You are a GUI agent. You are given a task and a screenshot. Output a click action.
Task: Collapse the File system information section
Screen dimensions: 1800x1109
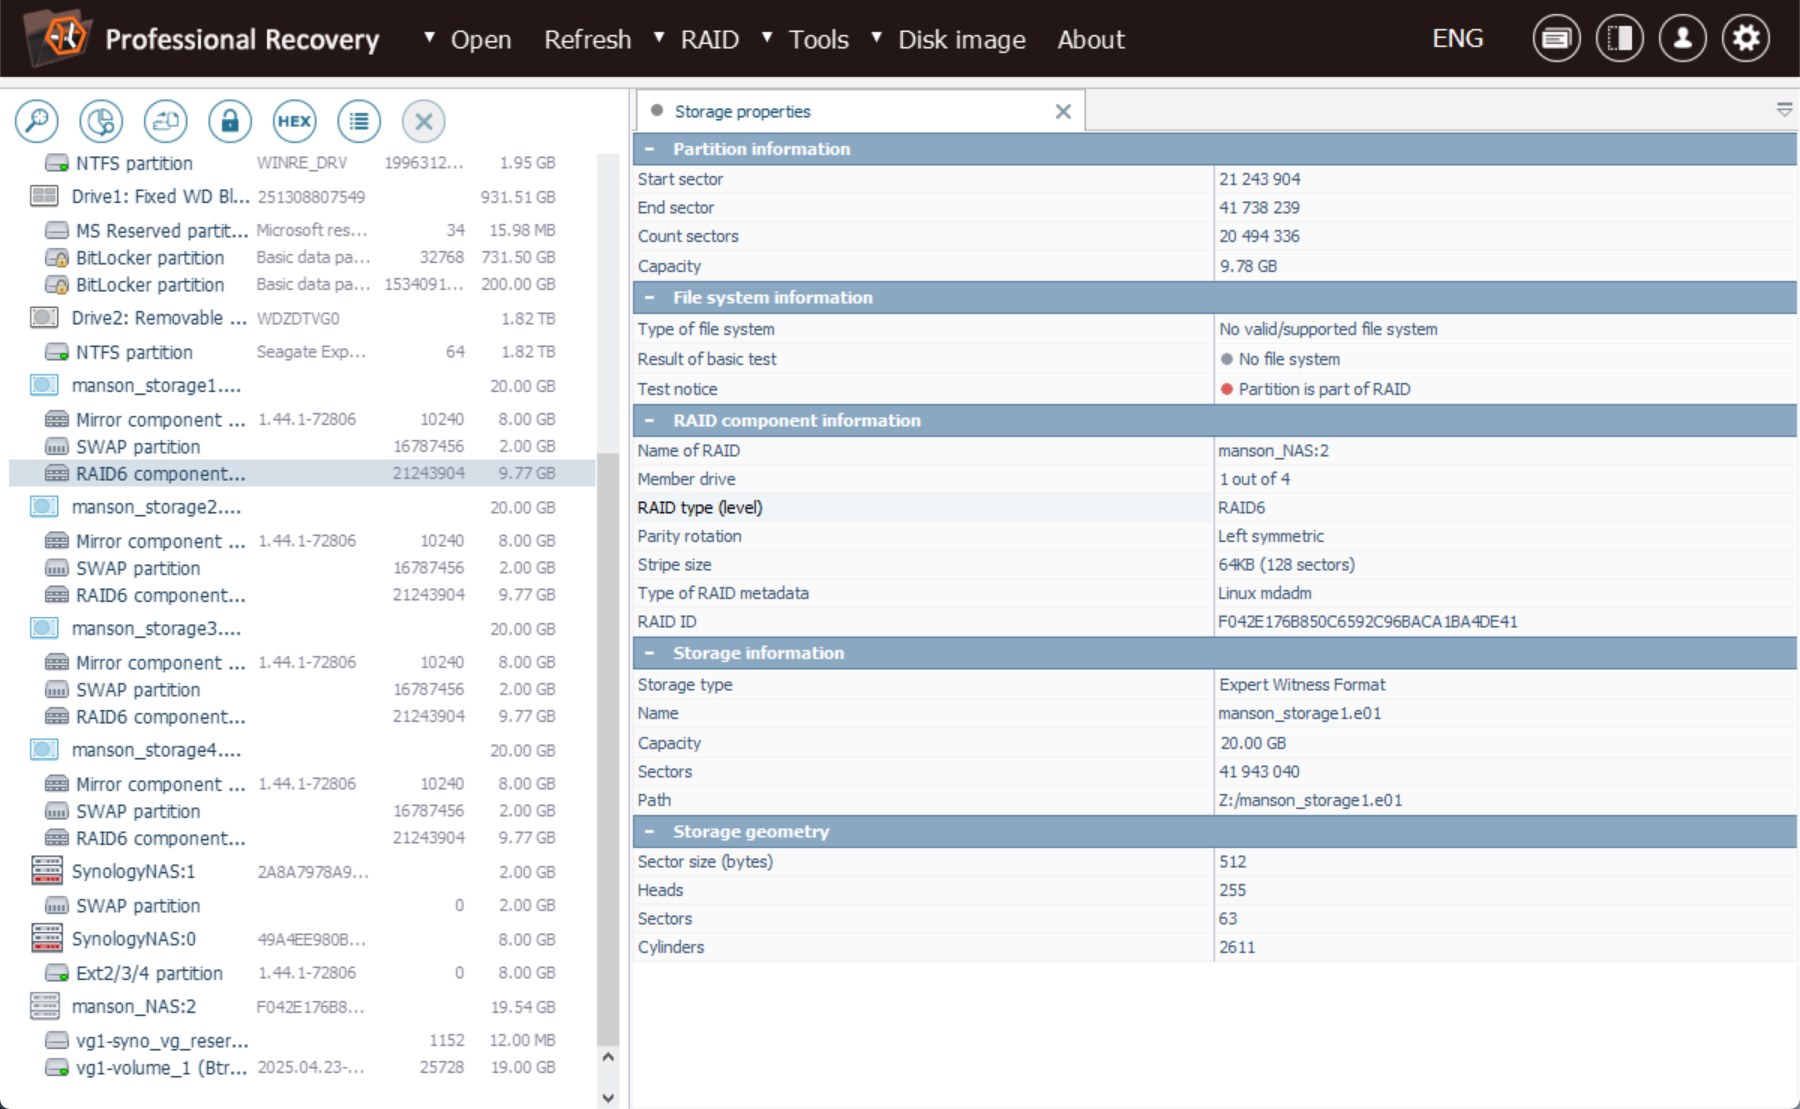(650, 297)
